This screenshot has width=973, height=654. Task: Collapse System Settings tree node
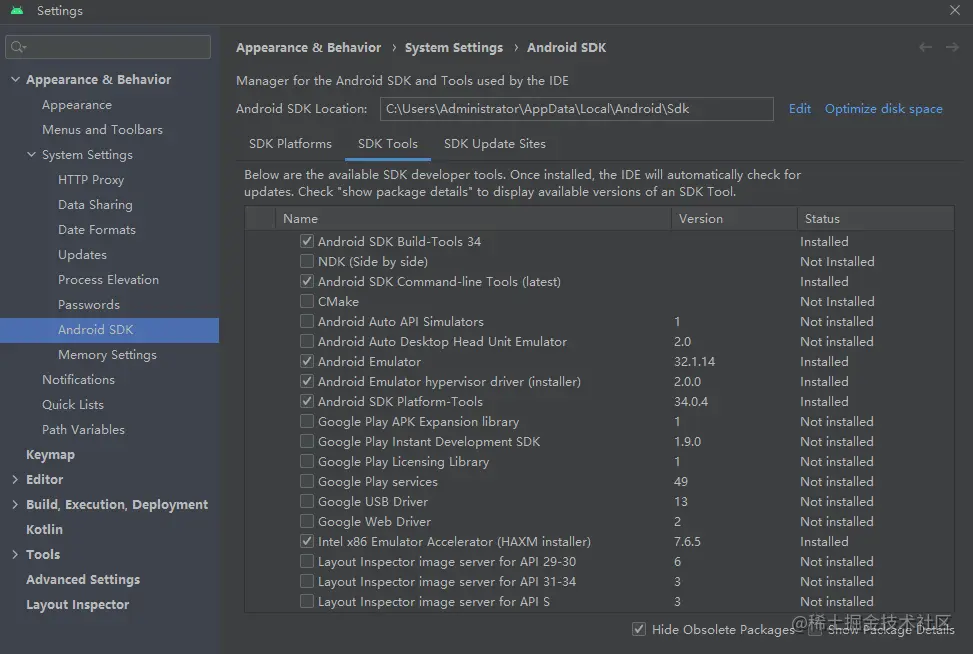pyautogui.click(x=31, y=155)
